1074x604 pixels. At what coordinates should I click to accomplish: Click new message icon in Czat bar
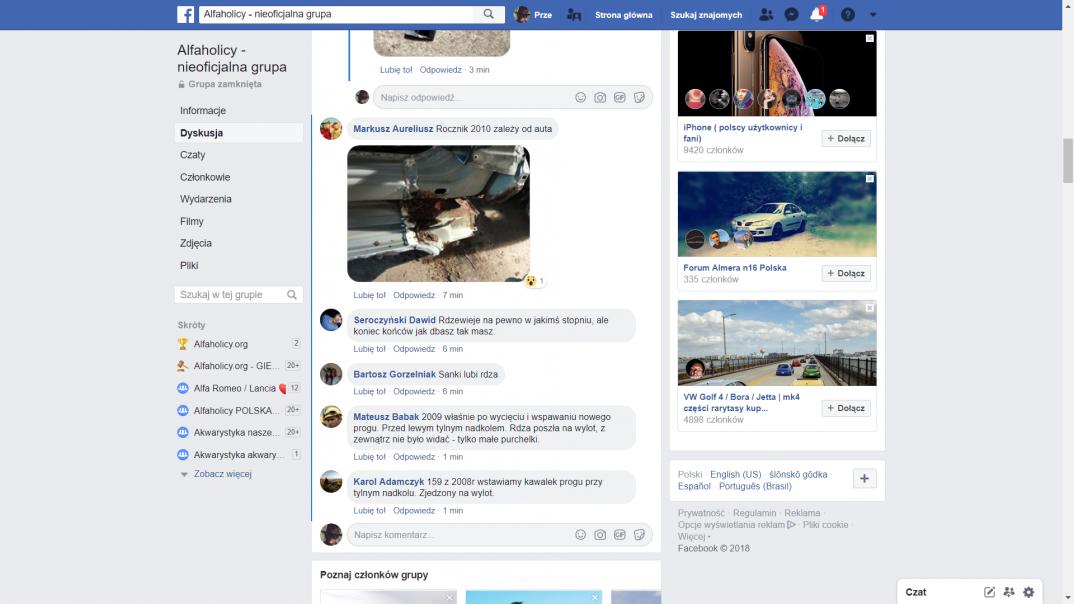tap(989, 592)
